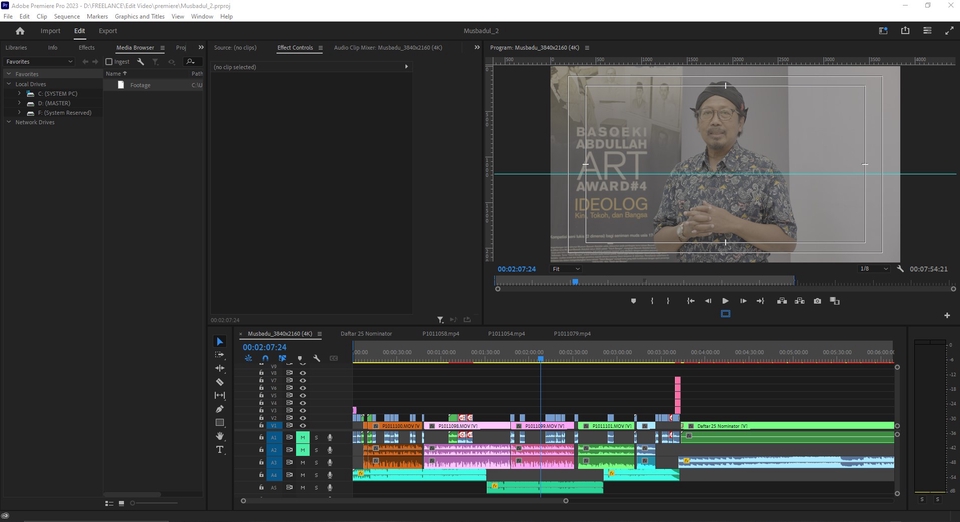Select the Pen tool
960x522 pixels.
pos(220,409)
